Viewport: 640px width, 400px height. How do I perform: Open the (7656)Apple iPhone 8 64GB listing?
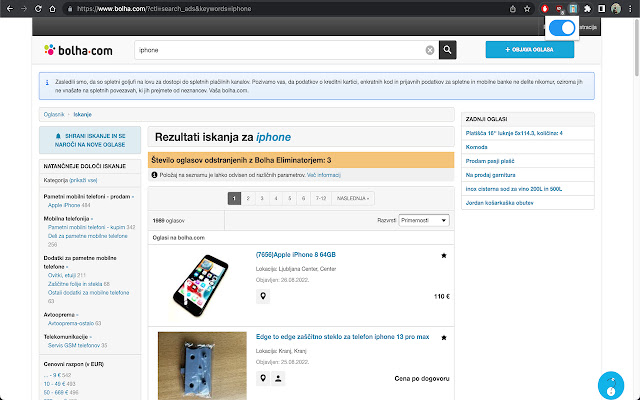coord(296,255)
